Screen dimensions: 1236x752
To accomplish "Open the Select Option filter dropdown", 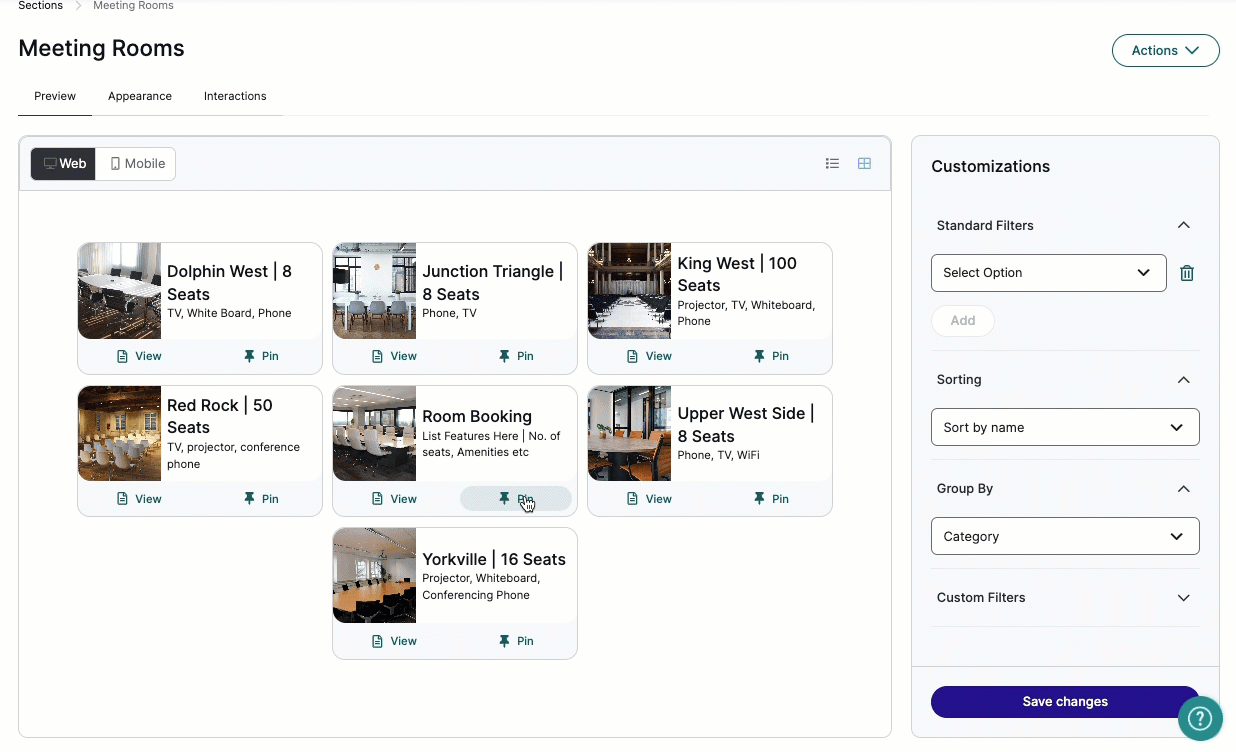I will coord(1048,273).
